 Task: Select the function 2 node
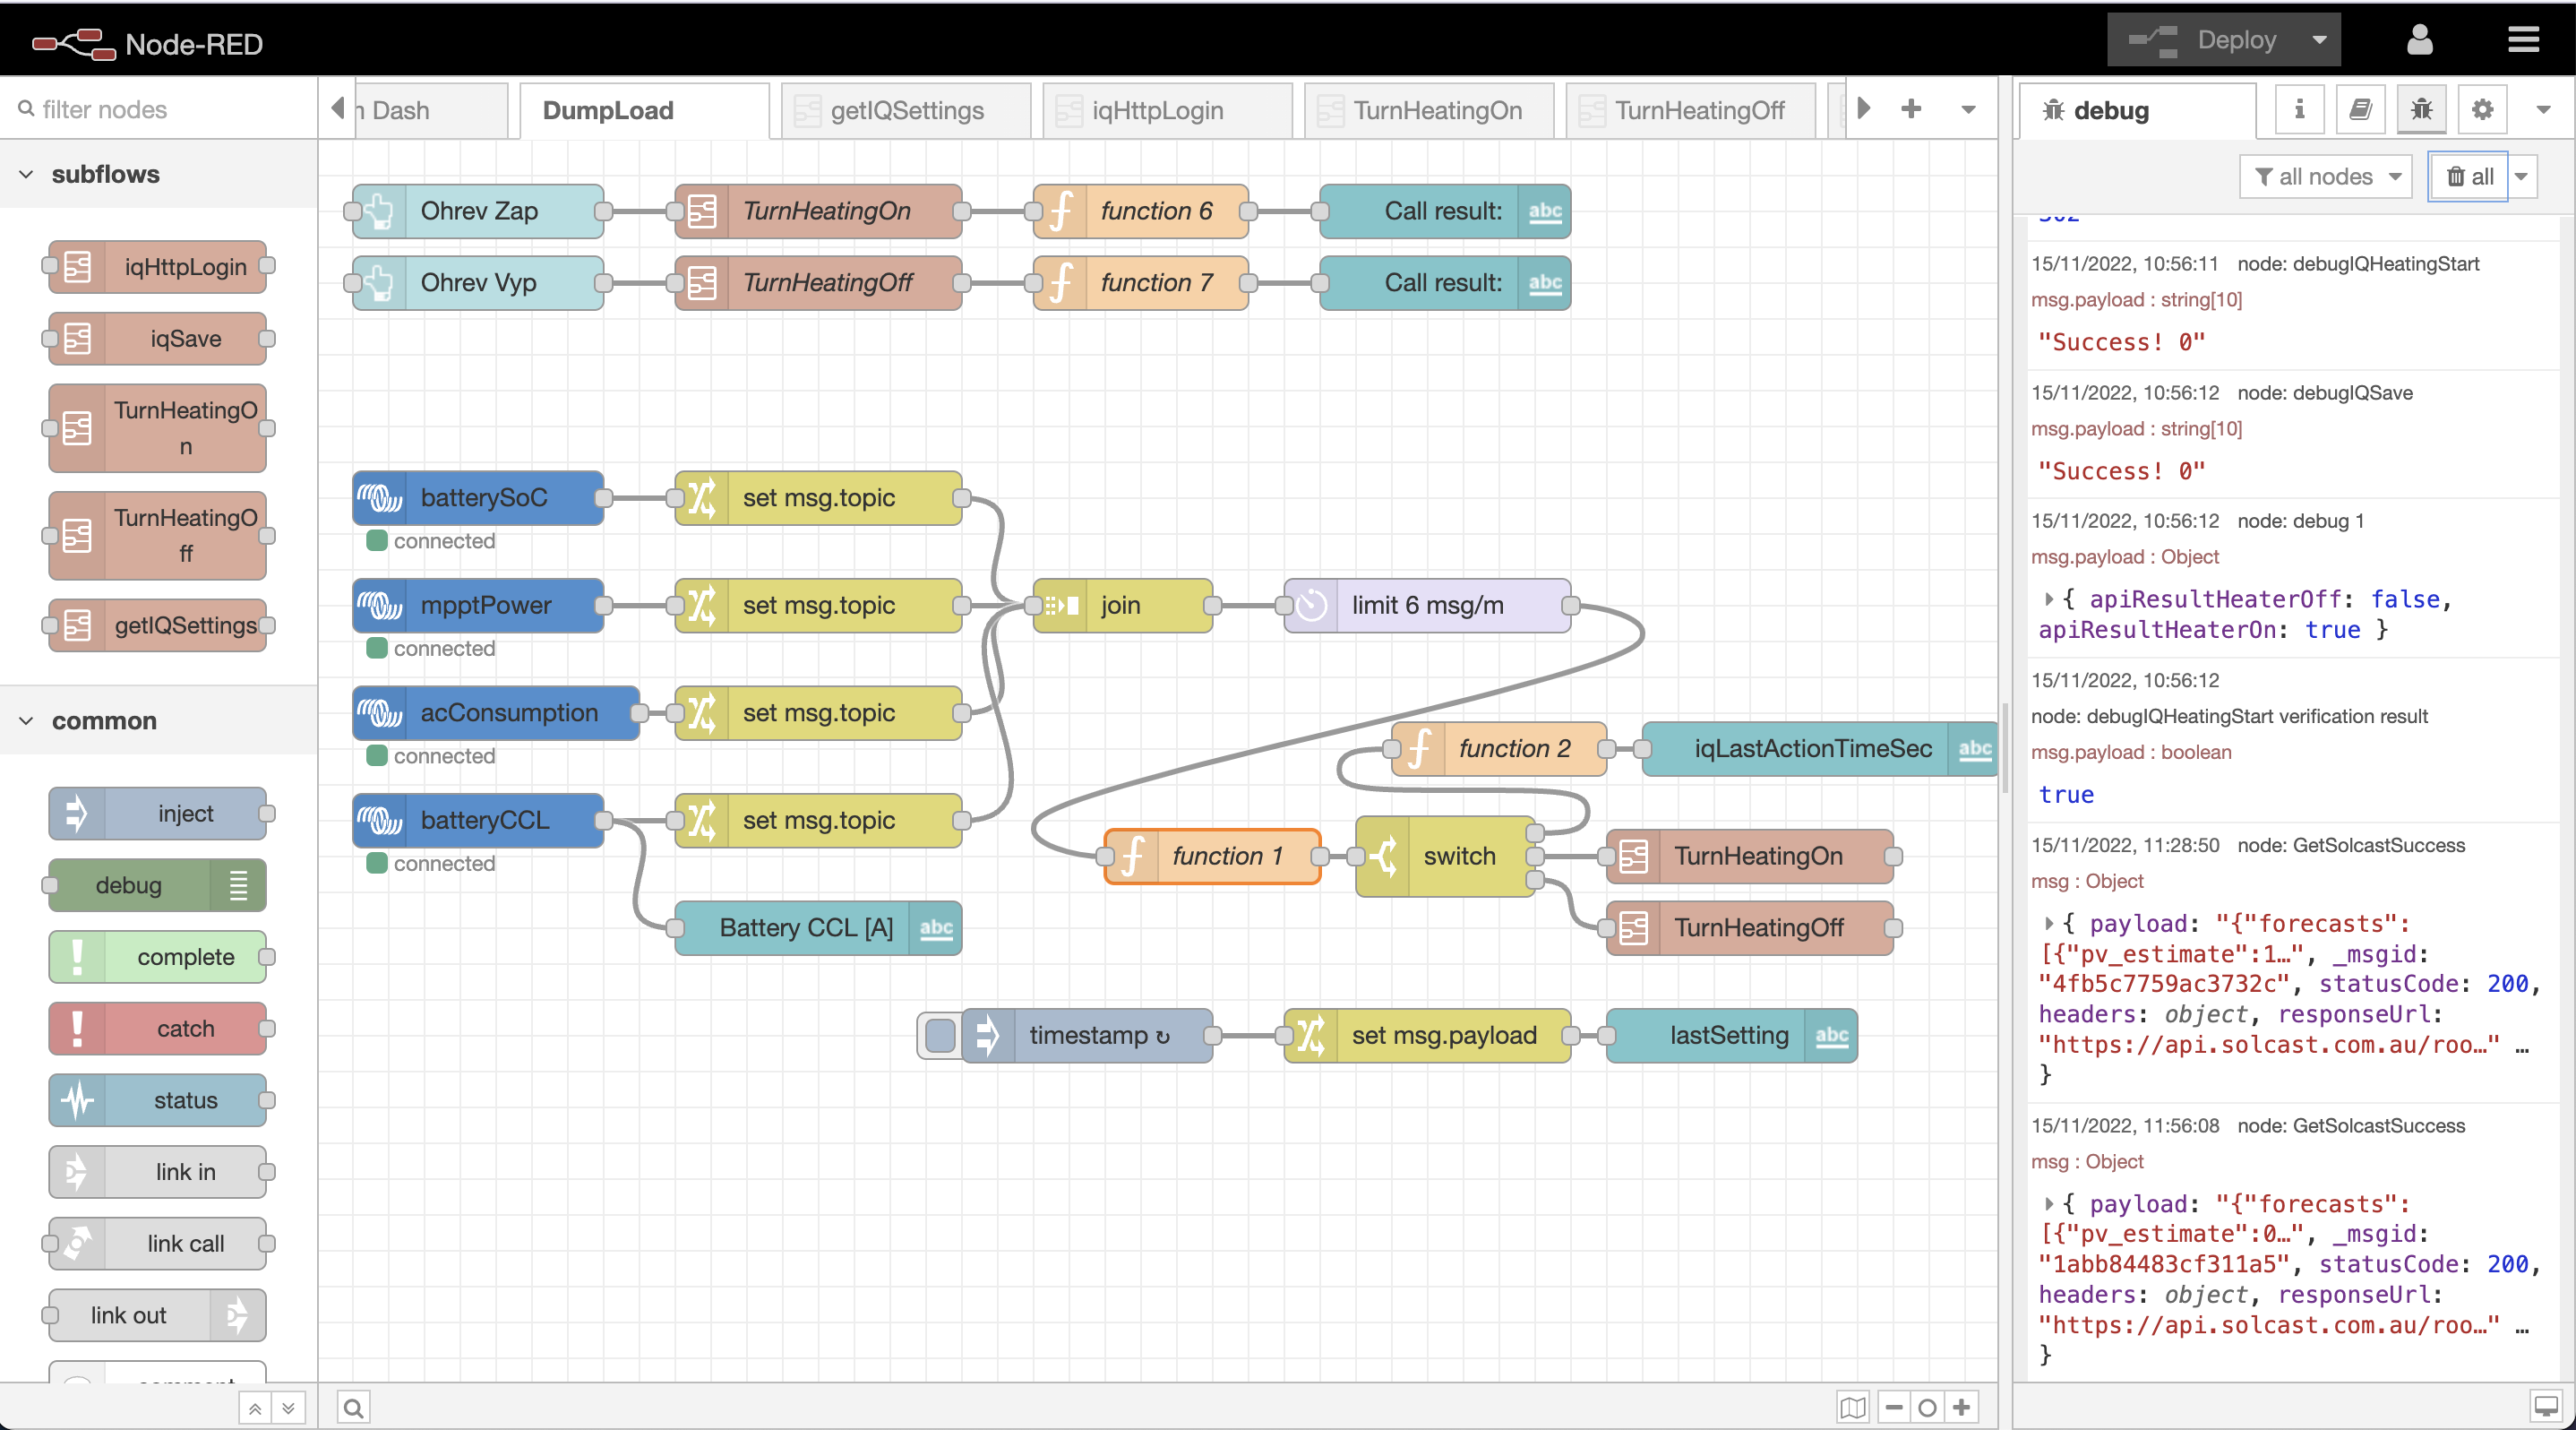pos(1499,748)
